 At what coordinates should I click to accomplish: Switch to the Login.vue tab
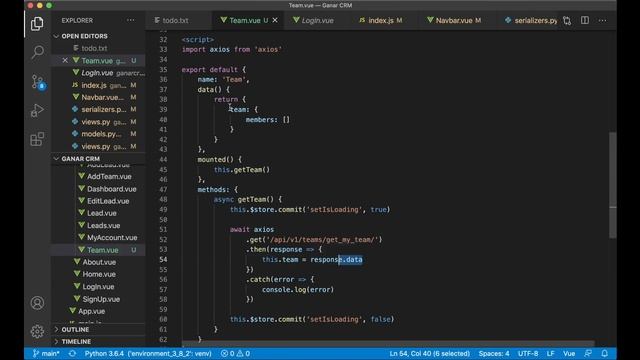coord(318,20)
